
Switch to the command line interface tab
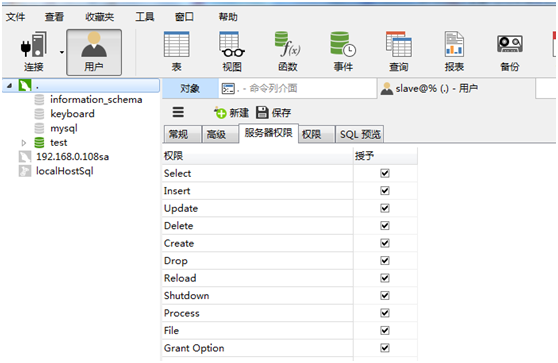tap(297, 88)
